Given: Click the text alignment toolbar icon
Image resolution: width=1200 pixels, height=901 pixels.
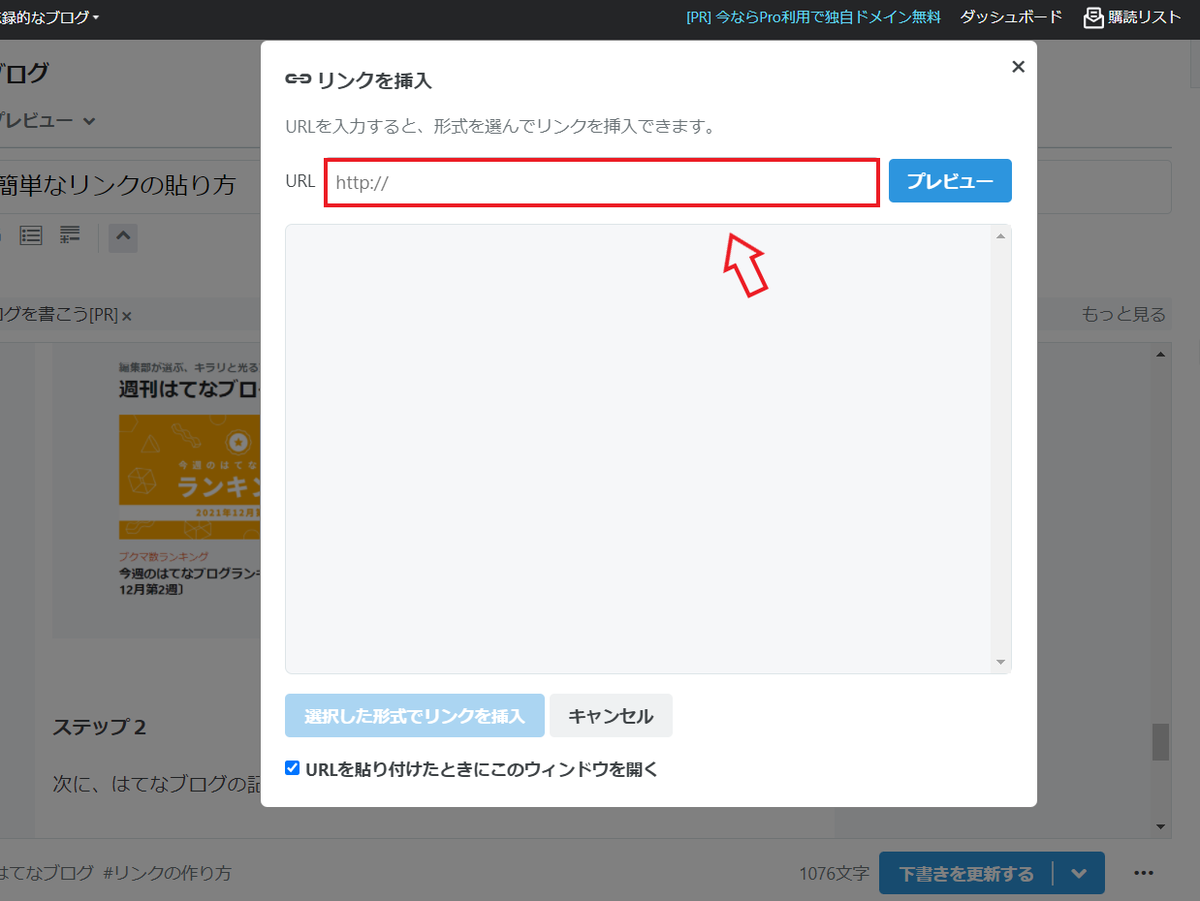Looking at the screenshot, I should pyautogui.click(x=70, y=236).
